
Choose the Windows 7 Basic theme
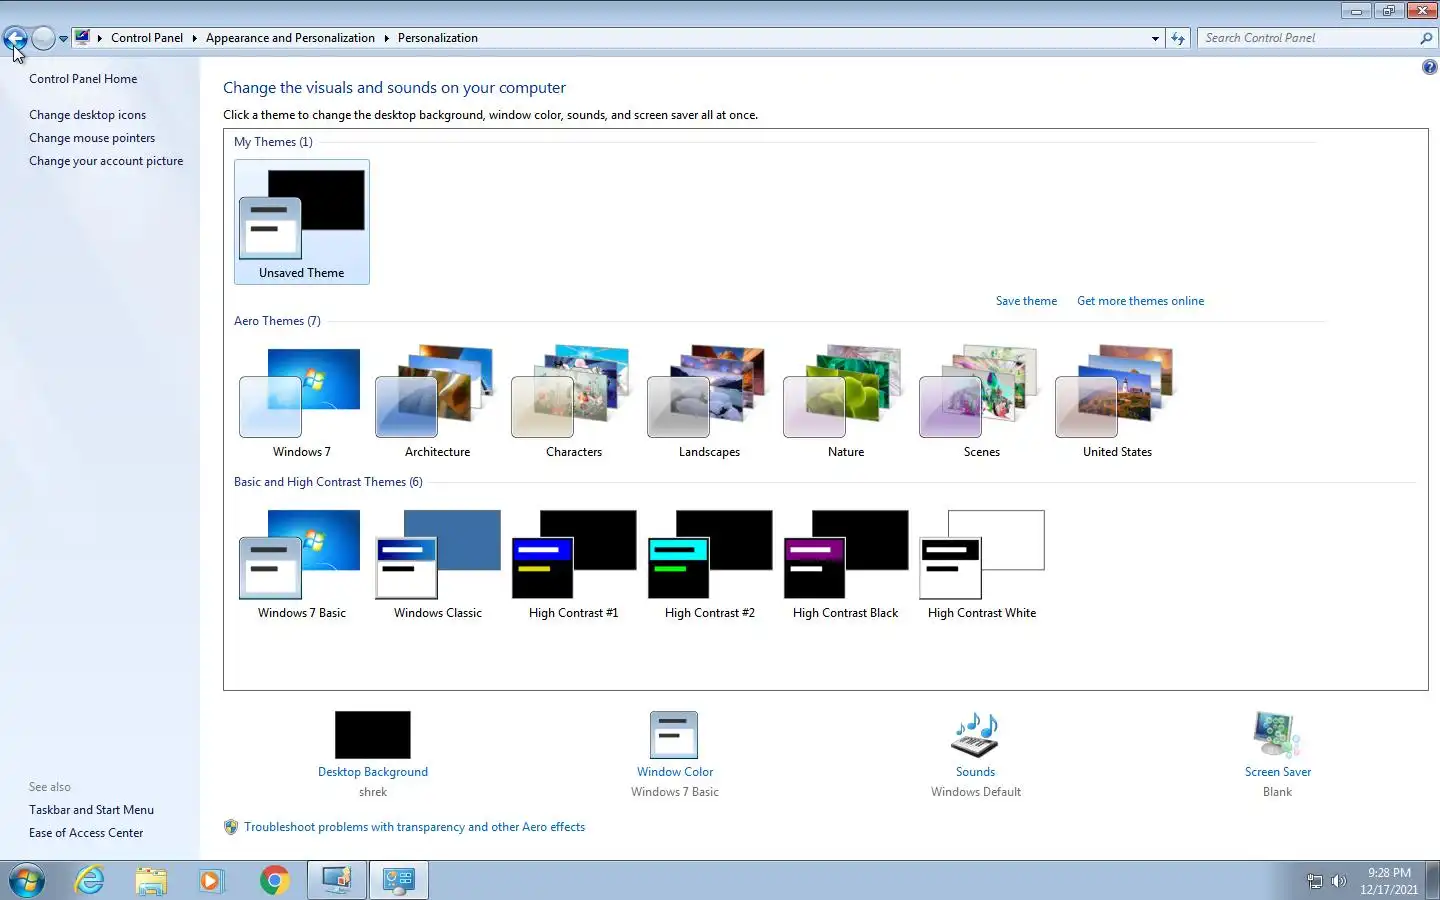point(301,564)
